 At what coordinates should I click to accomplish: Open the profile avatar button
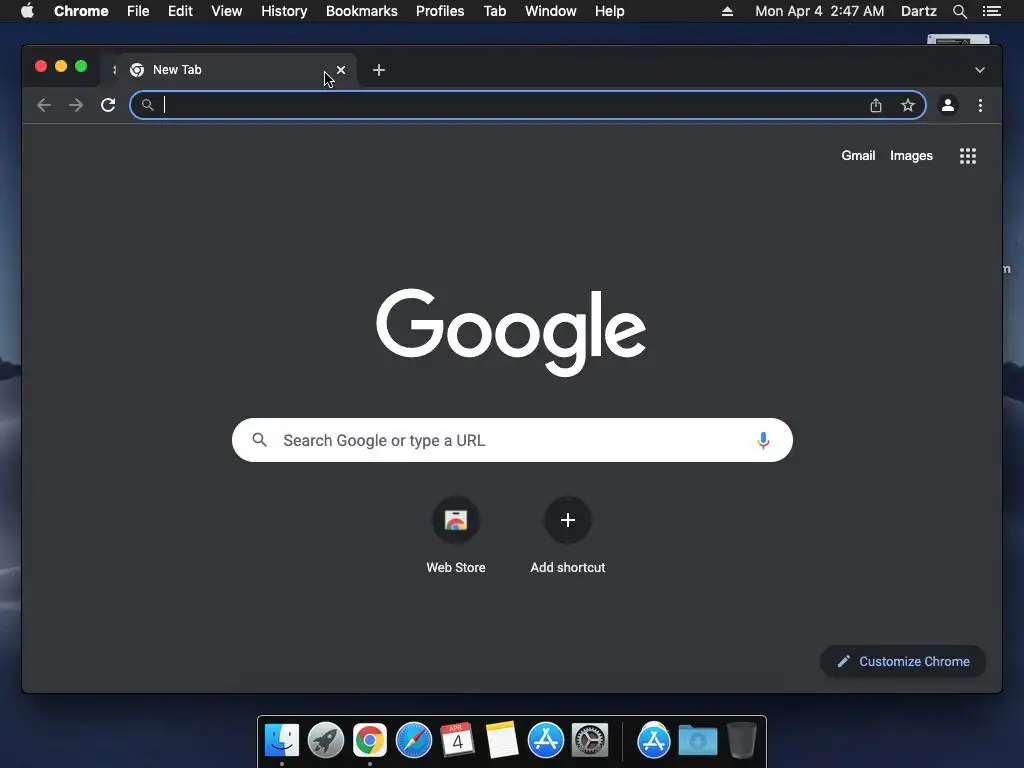pyautogui.click(x=948, y=105)
